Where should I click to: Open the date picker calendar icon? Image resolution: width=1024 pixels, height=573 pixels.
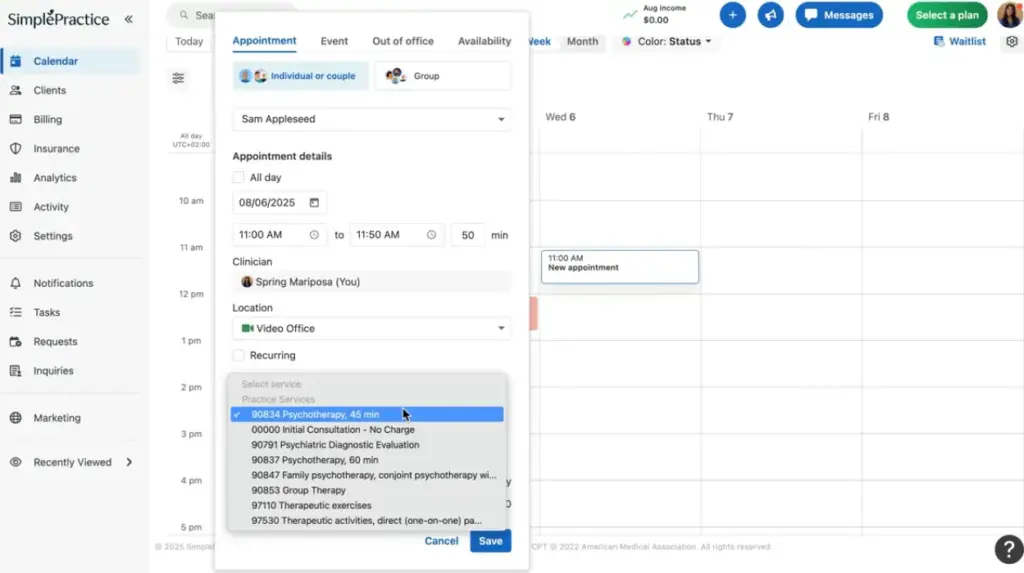pyautogui.click(x=314, y=203)
